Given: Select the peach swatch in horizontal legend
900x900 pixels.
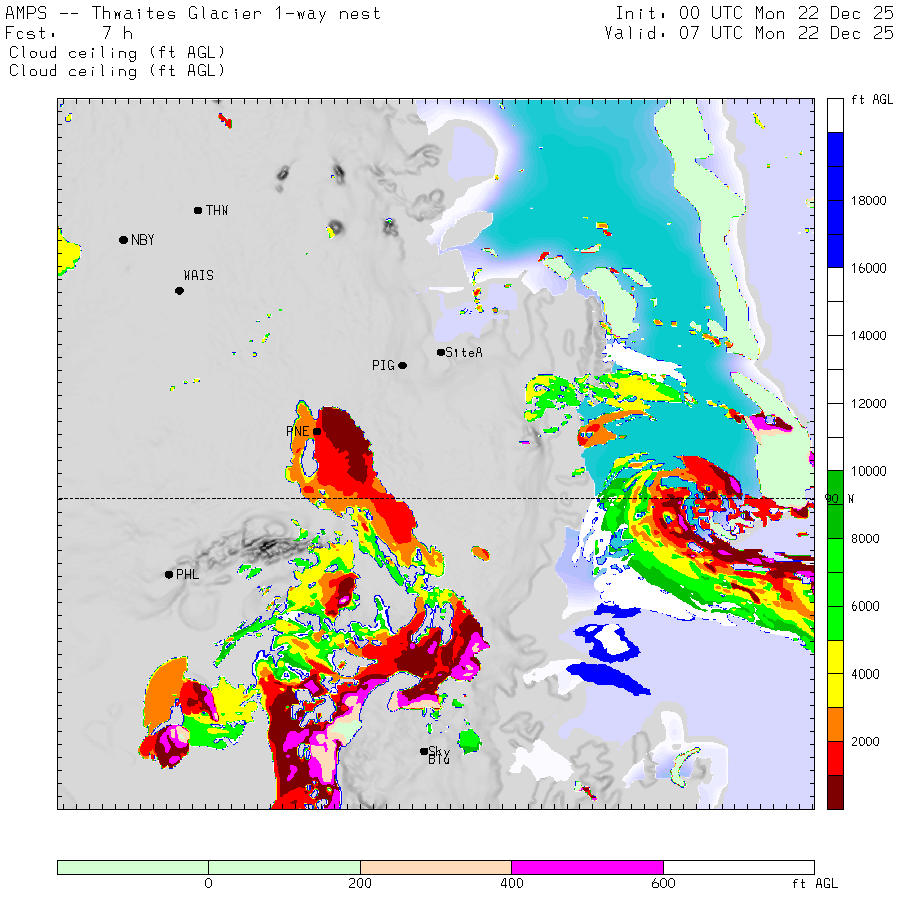Looking at the screenshot, I should pyautogui.click(x=435, y=867).
